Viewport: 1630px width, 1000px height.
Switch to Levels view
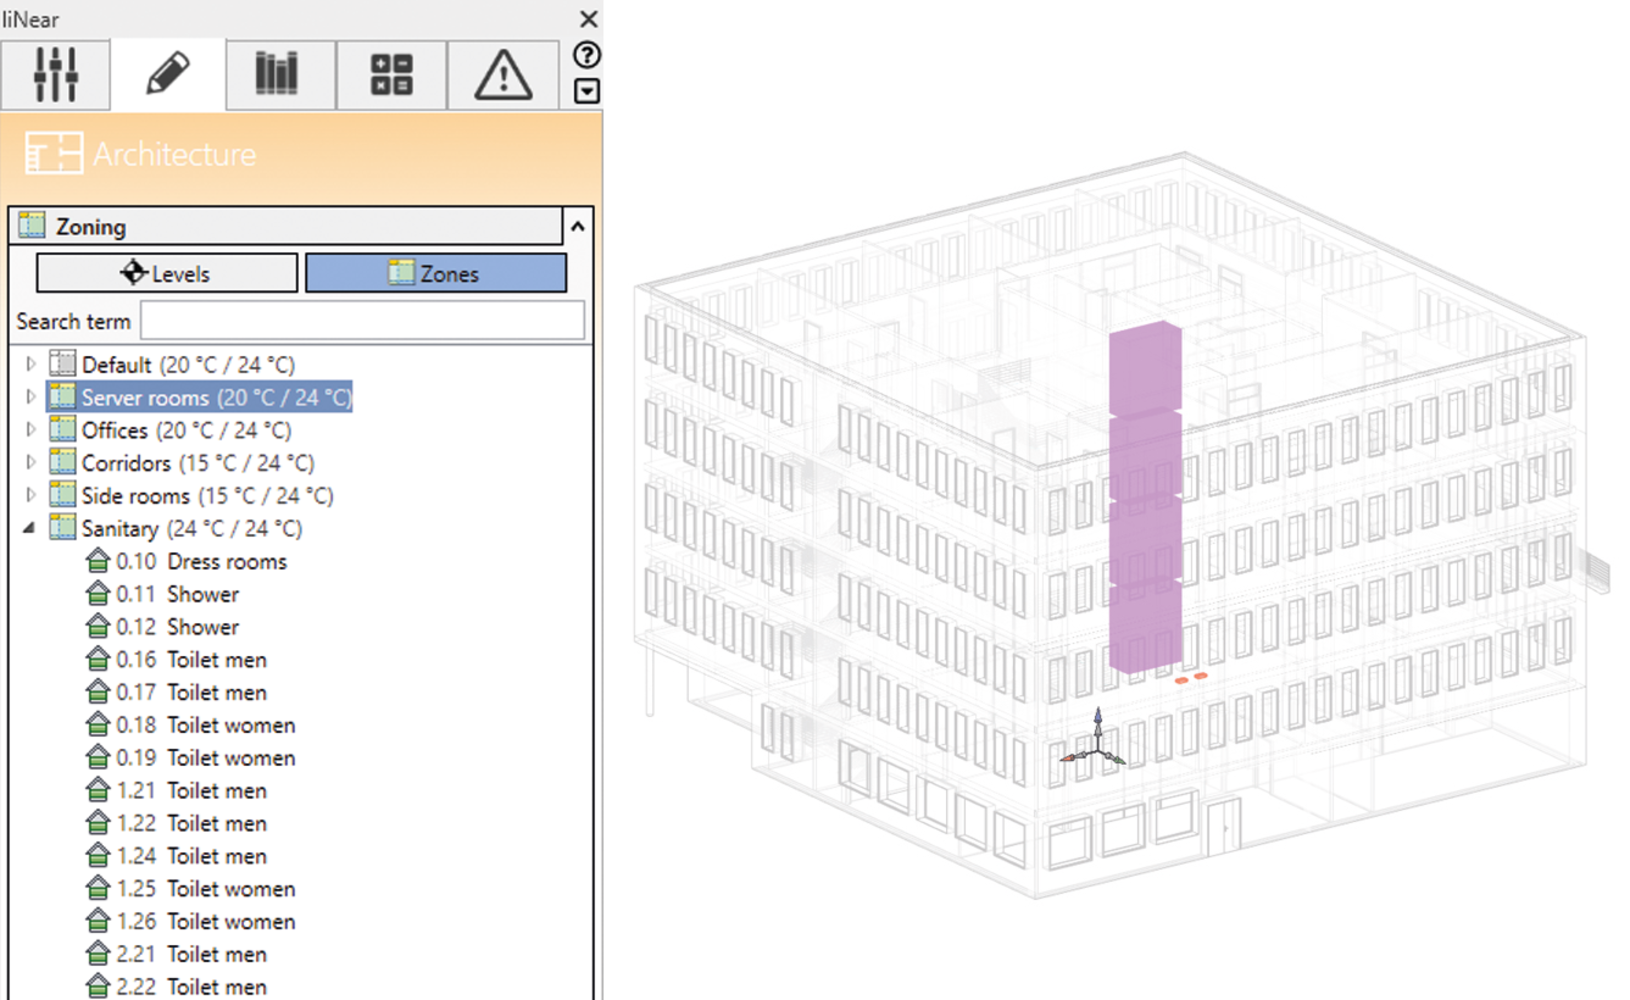167,273
